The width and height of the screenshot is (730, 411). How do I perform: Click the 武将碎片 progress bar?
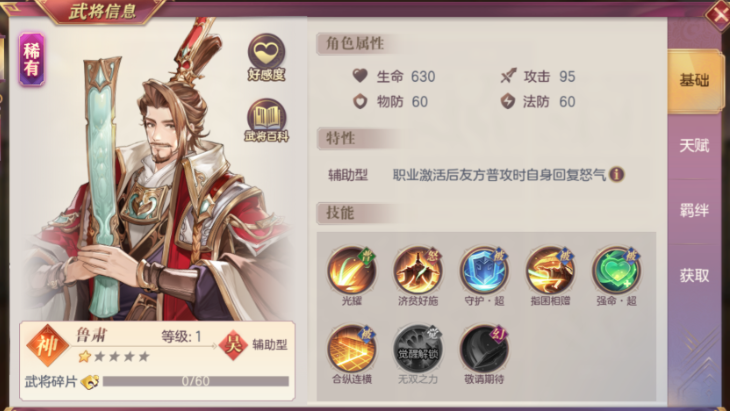pos(196,381)
